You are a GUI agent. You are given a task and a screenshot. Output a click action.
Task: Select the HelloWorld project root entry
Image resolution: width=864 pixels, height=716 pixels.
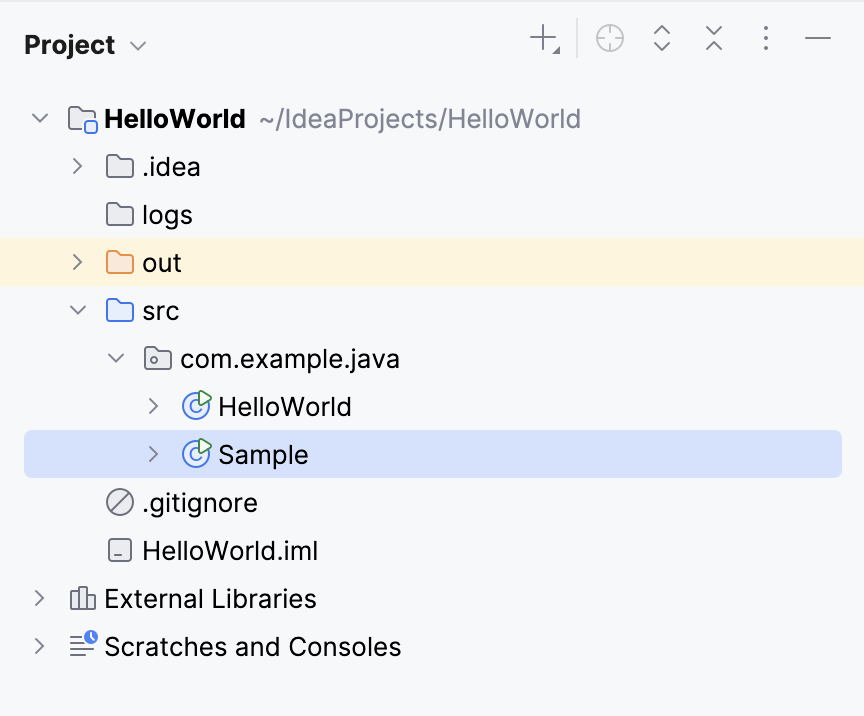[x=175, y=118]
